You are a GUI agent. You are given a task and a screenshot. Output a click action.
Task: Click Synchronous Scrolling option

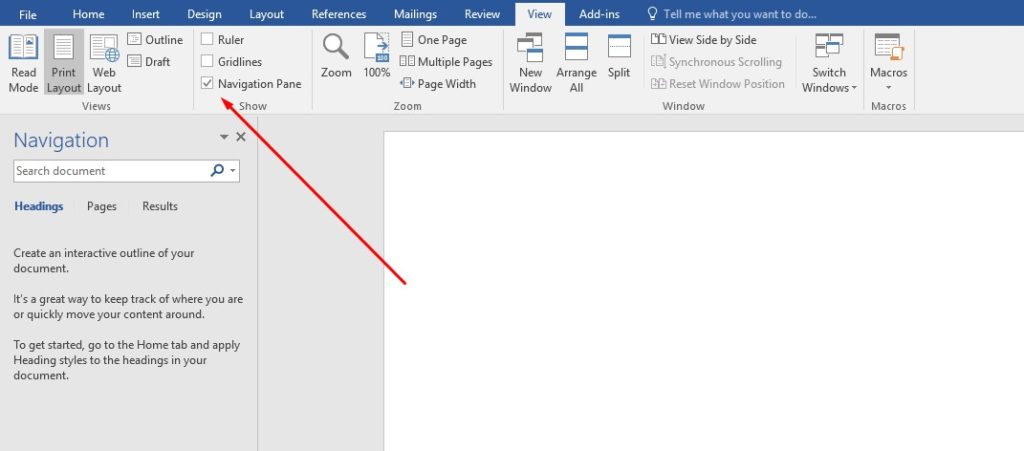pos(716,62)
